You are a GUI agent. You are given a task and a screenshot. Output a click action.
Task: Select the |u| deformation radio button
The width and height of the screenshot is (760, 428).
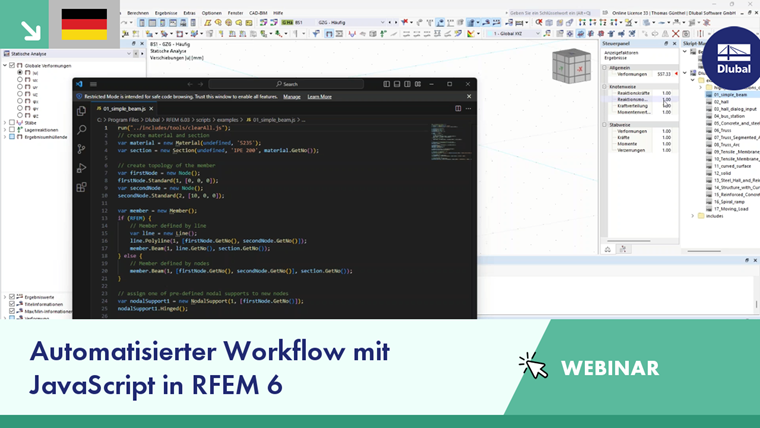click(x=20, y=72)
